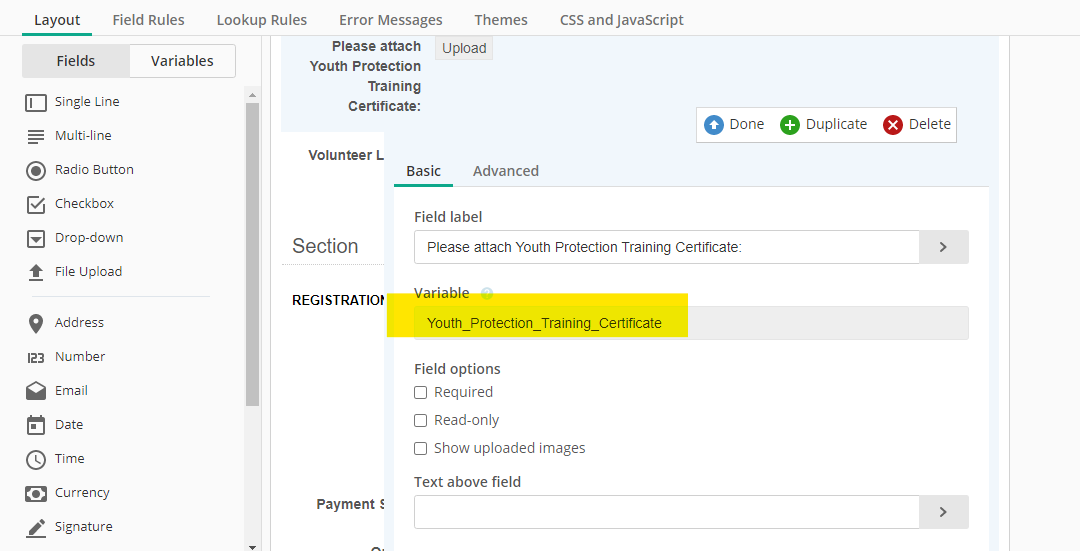
Task: Switch to the Variables panel
Action: [x=182, y=61]
